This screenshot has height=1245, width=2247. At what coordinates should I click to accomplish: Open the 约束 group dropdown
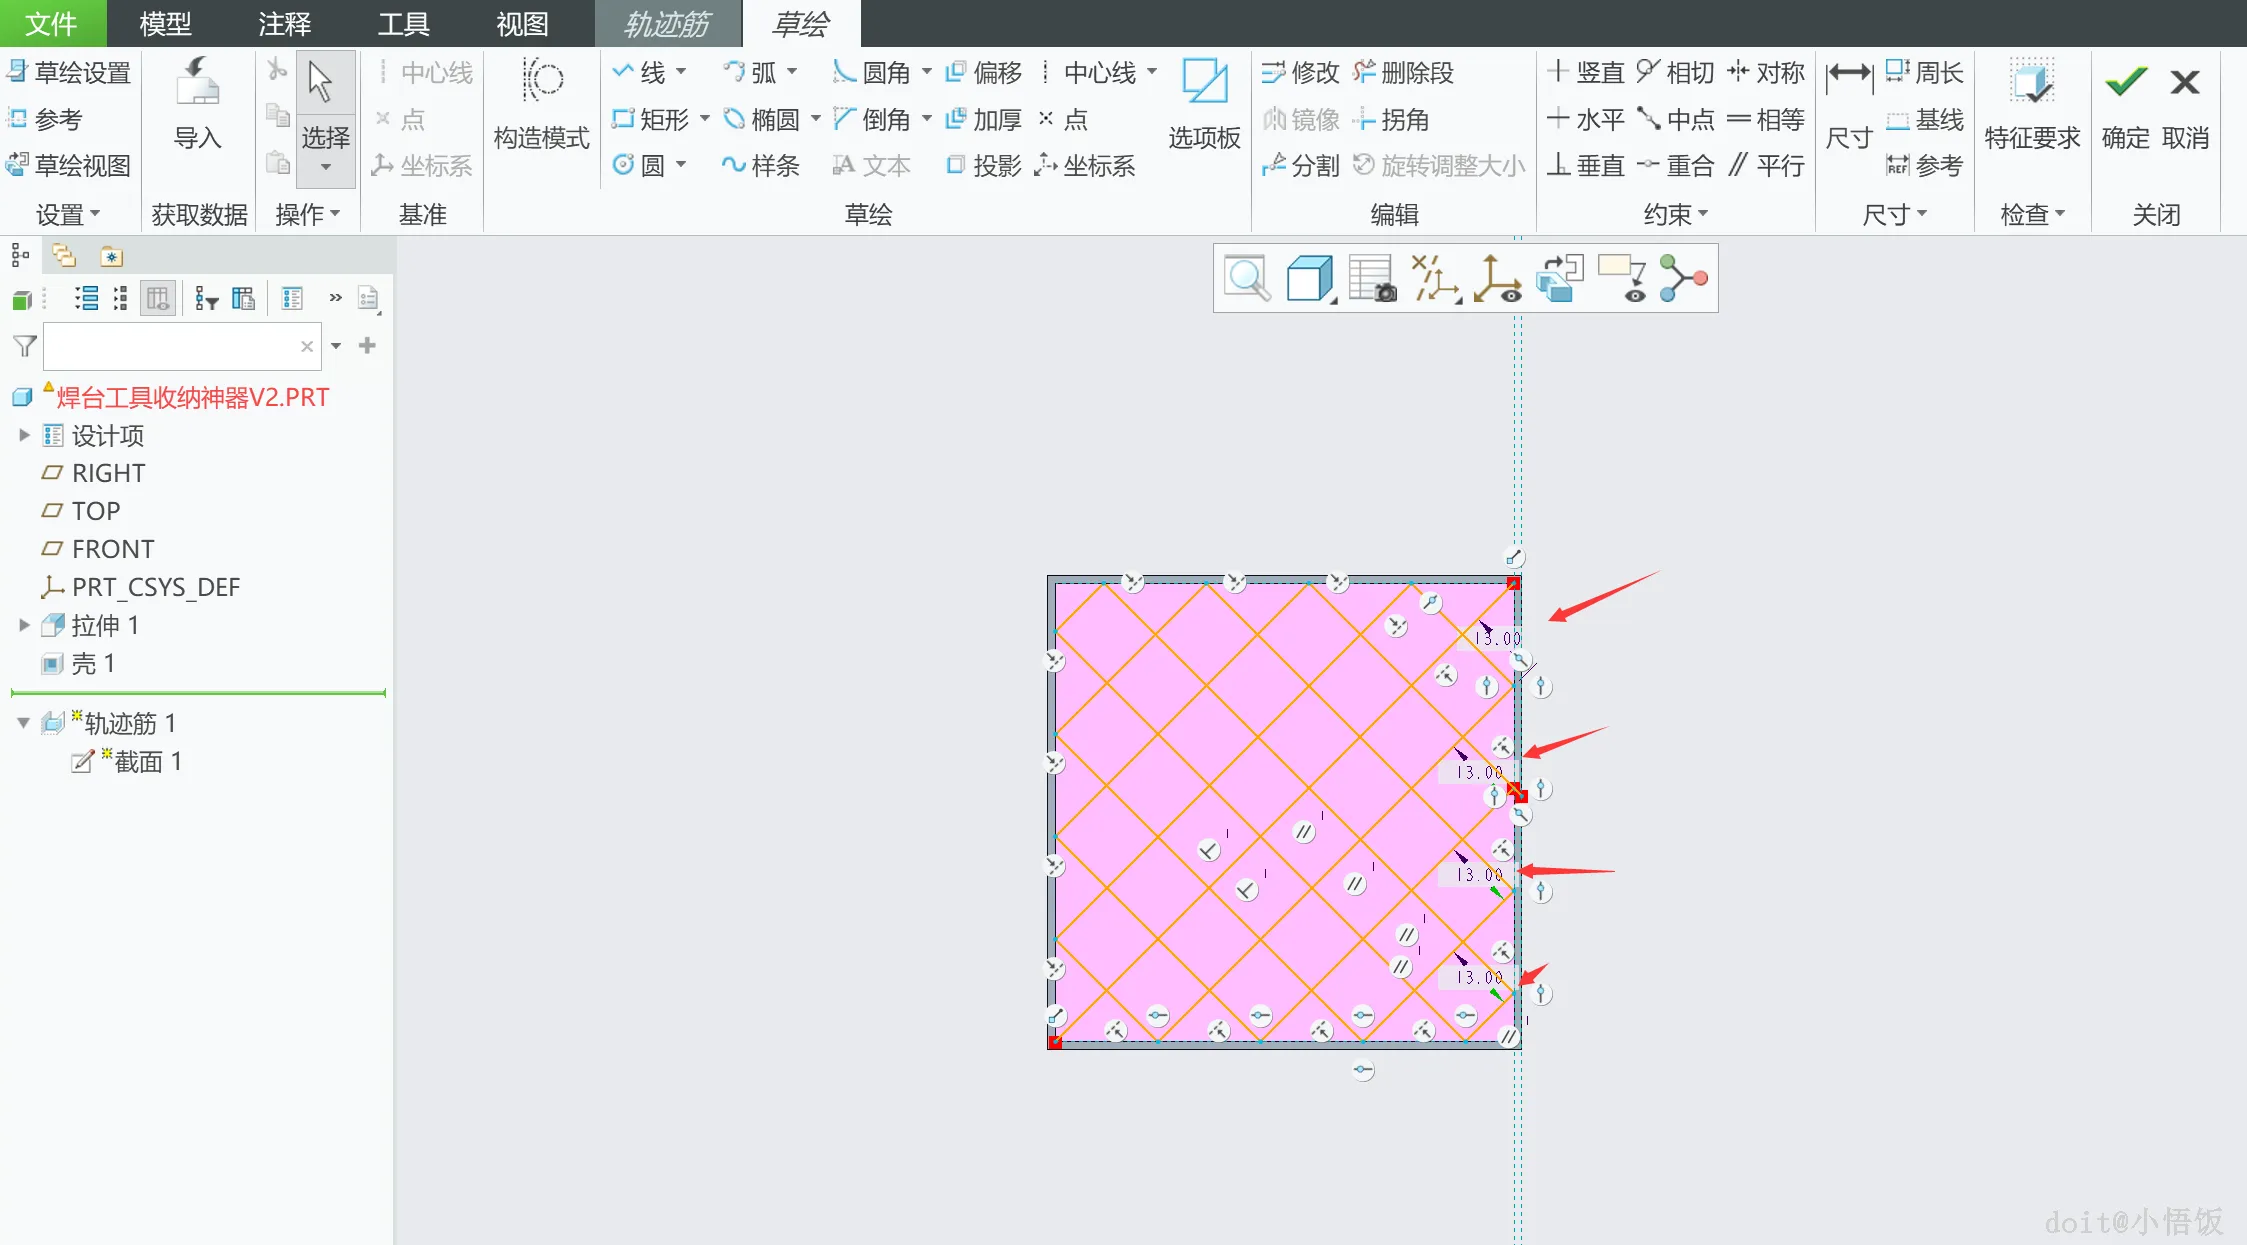tap(1676, 214)
